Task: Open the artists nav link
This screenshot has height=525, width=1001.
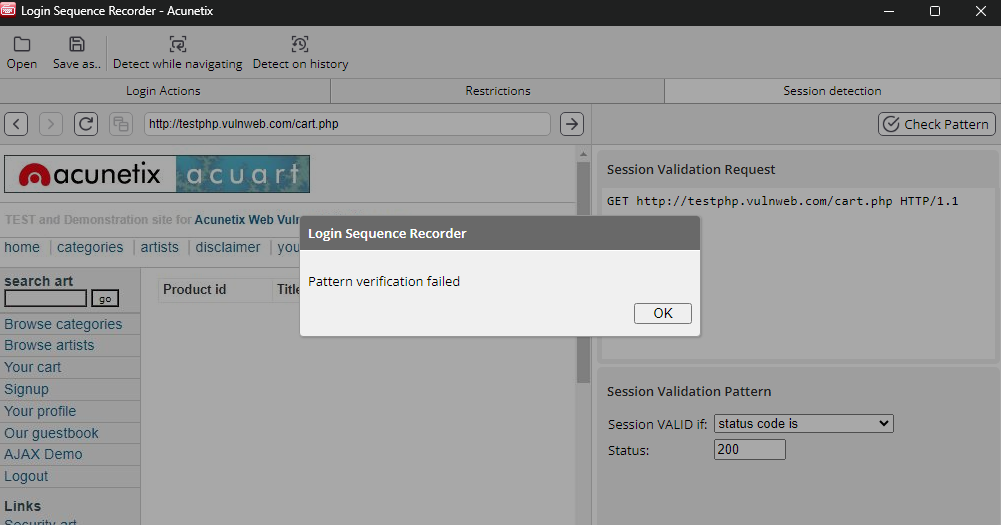Action: point(160,247)
